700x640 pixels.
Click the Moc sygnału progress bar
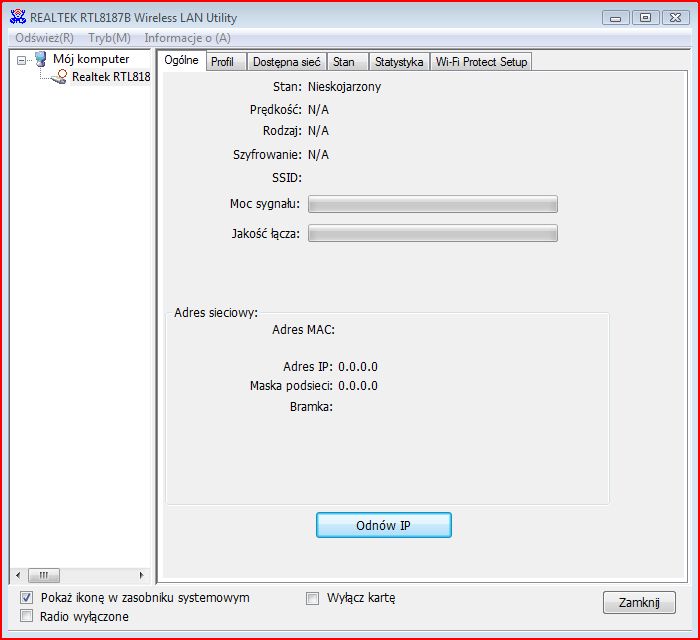tap(433, 204)
